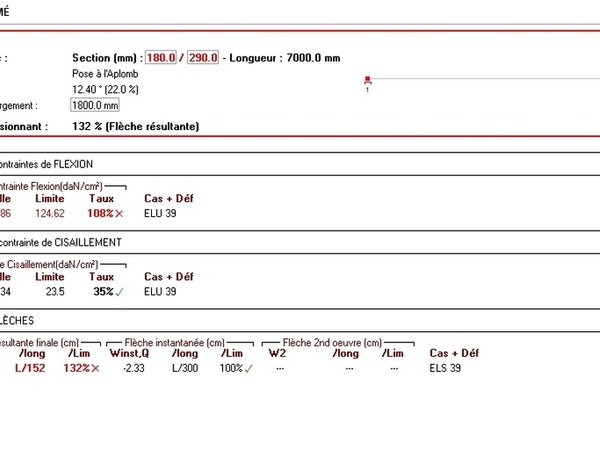The image size is (600, 450).
Task: Click the ELU 39 case in shear row
Action: 160,291
